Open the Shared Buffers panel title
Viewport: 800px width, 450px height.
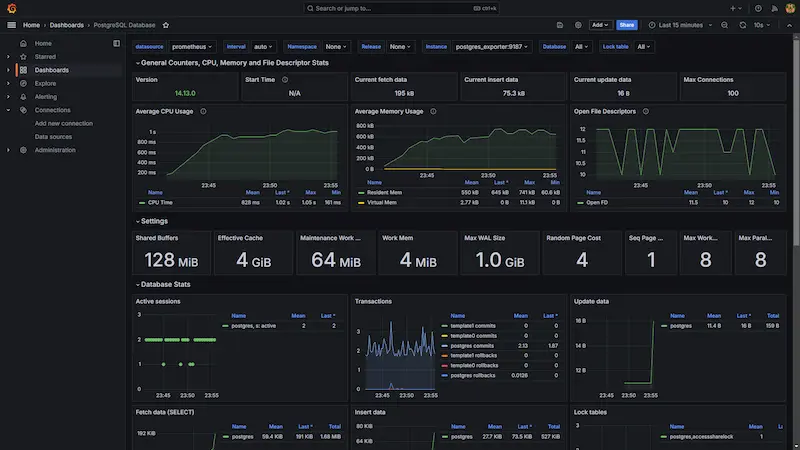157,238
